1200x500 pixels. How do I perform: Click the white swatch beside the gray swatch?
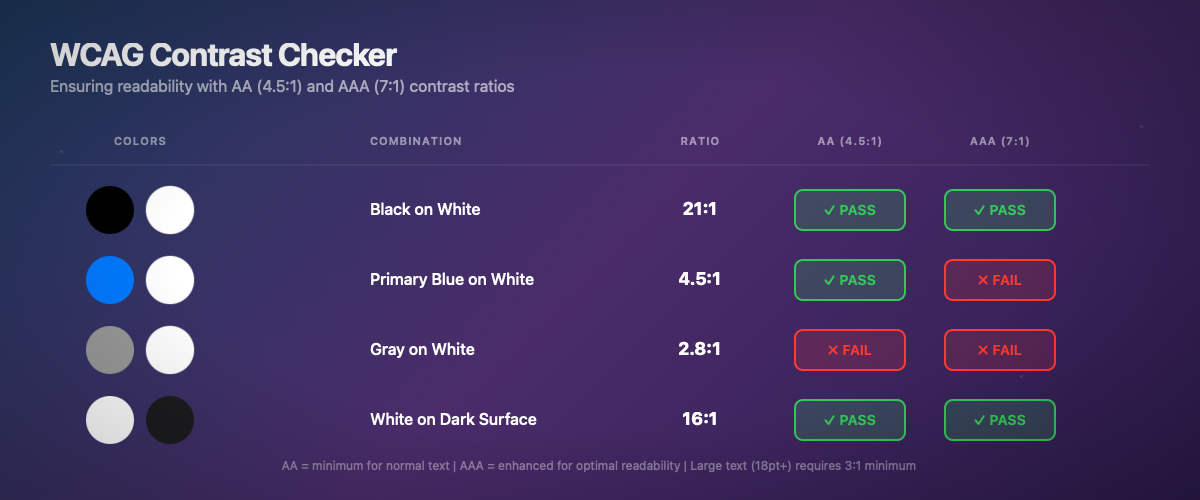tap(170, 350)
